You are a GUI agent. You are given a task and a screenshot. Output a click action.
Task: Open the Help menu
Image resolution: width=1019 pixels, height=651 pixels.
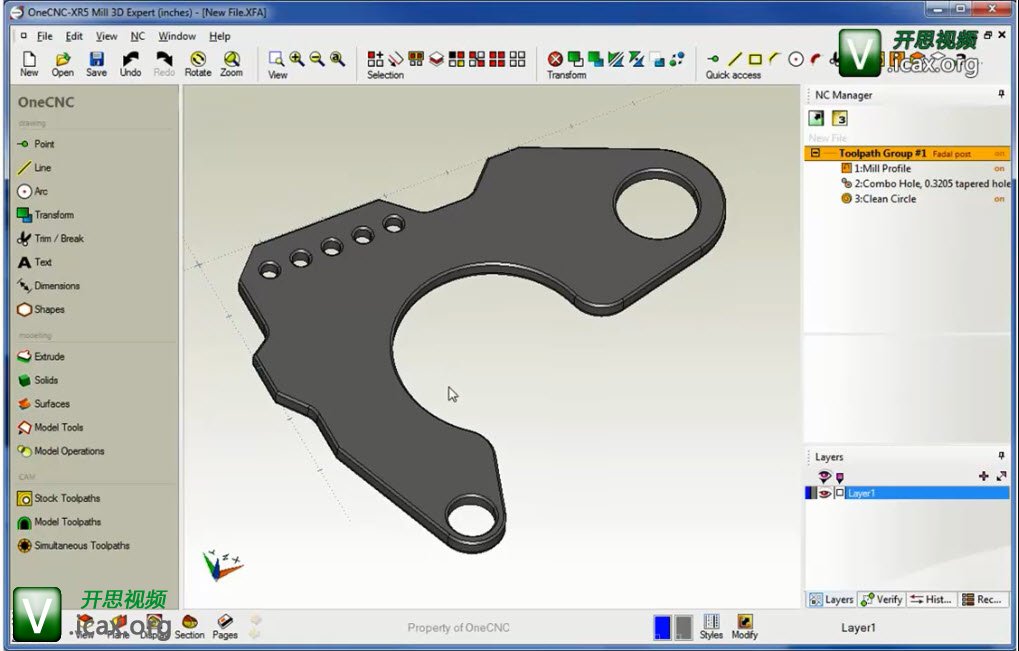point(220,36)
